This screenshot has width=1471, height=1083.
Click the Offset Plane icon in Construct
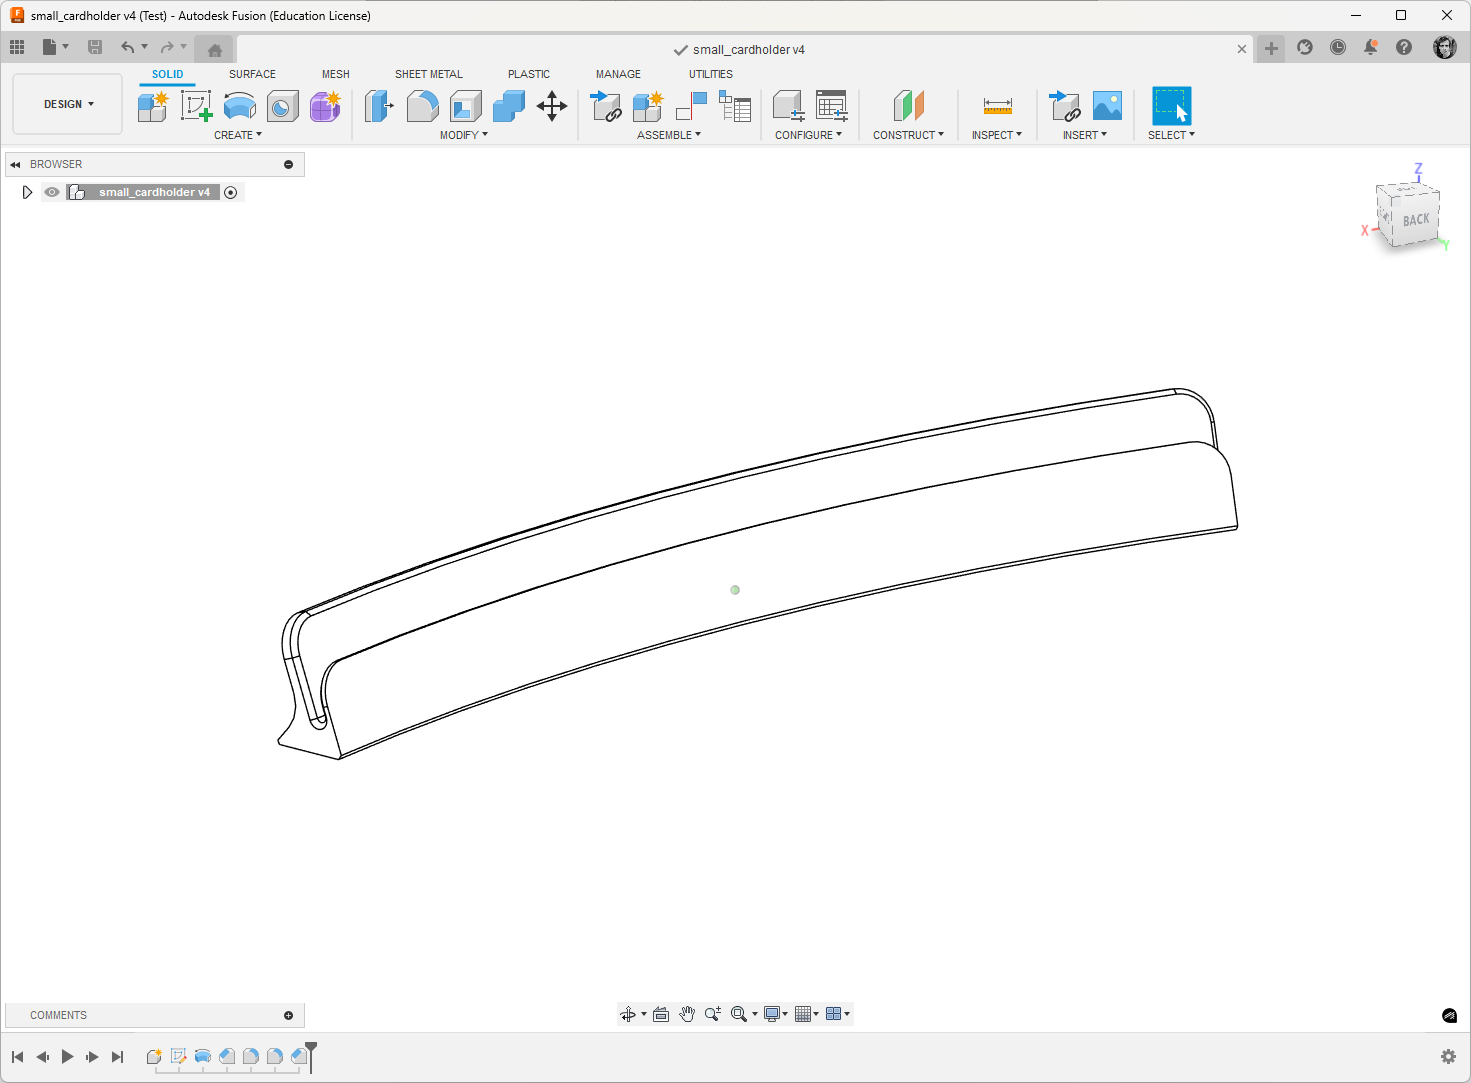click(908, 106)
